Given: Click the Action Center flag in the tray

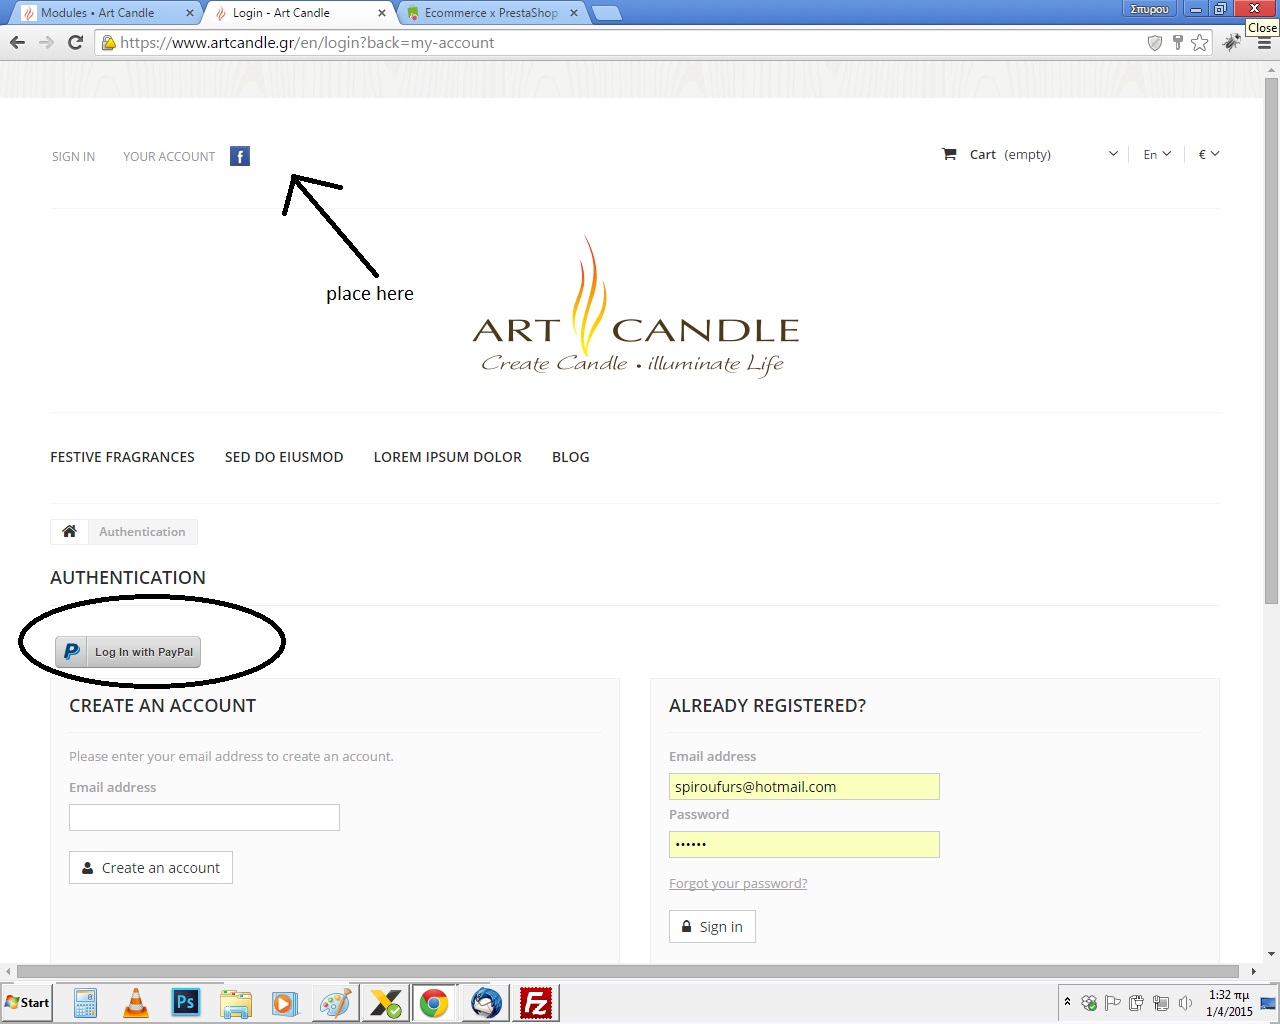Looking at the screenshot, I should [x=1112, y=1003].
